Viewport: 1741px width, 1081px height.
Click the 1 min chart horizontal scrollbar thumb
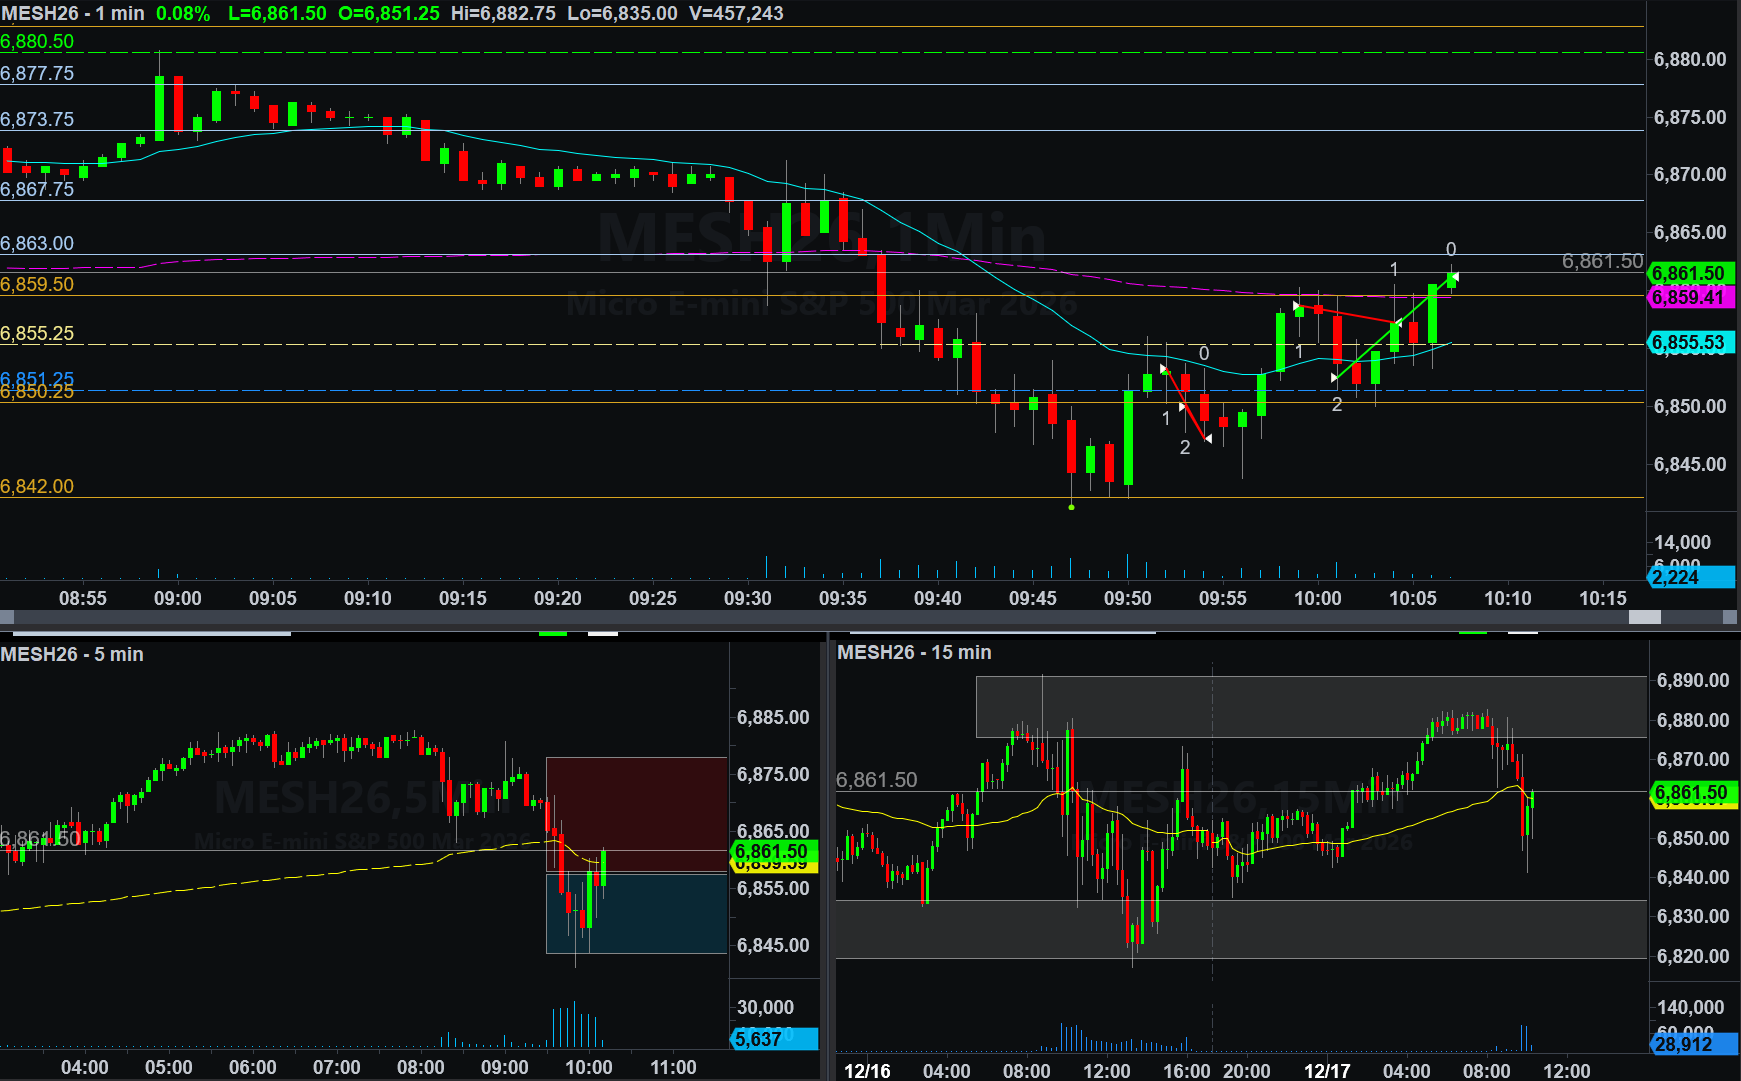[1644, 617]
